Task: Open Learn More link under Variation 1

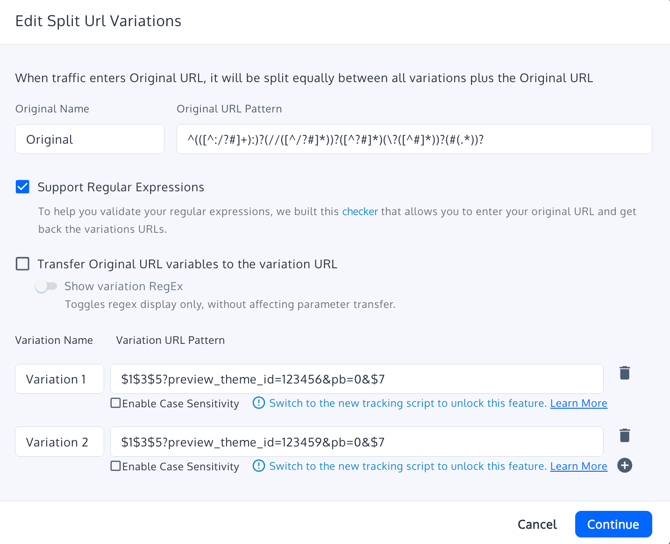Action: click(578, 403)
